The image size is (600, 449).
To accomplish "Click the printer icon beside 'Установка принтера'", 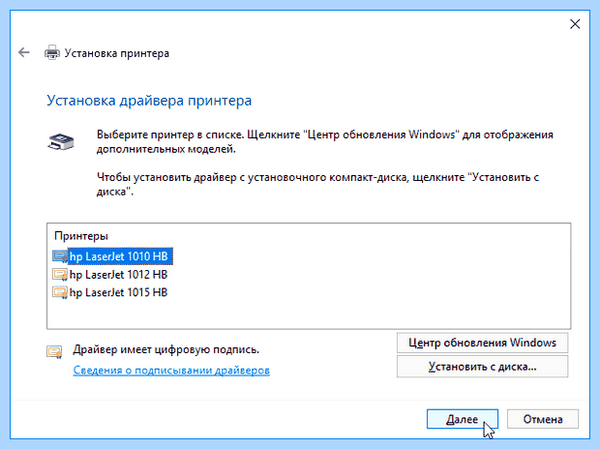I will [x=52, y=53].
